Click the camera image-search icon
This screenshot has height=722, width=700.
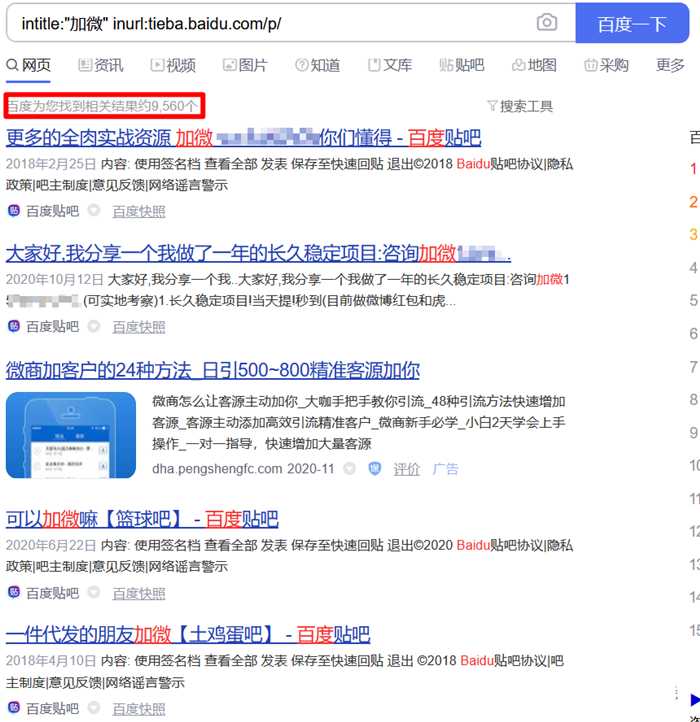pyautogui.click(x=547, y=22)
